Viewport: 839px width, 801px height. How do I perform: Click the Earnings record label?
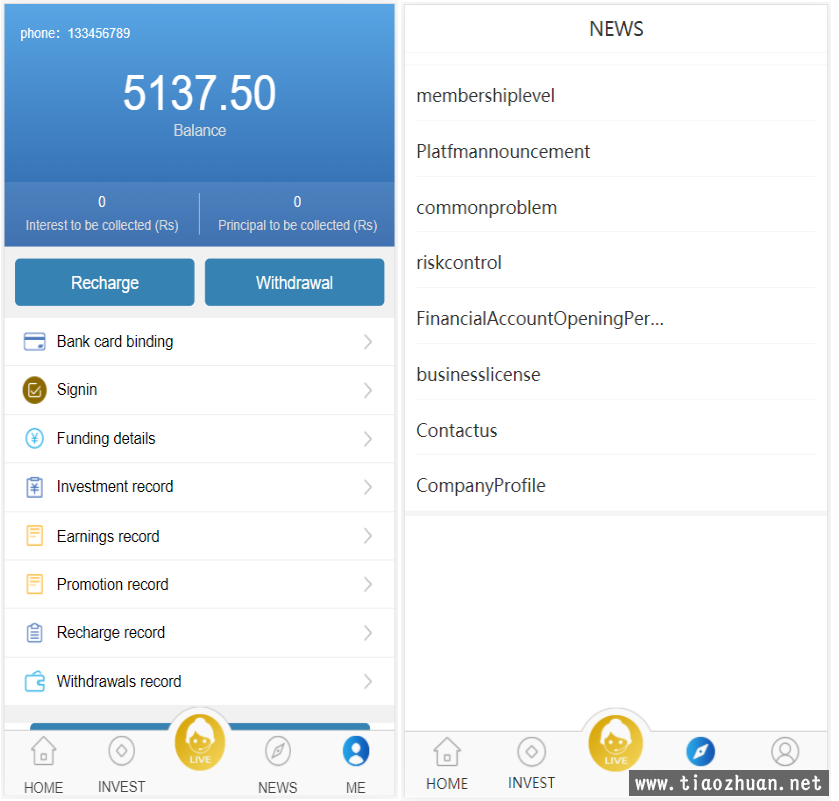tap(108, 536)
